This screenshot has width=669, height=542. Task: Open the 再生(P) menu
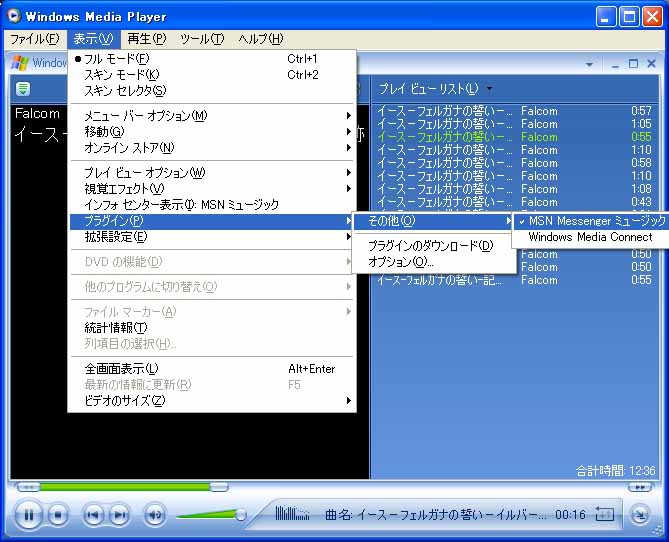(146, 39)
